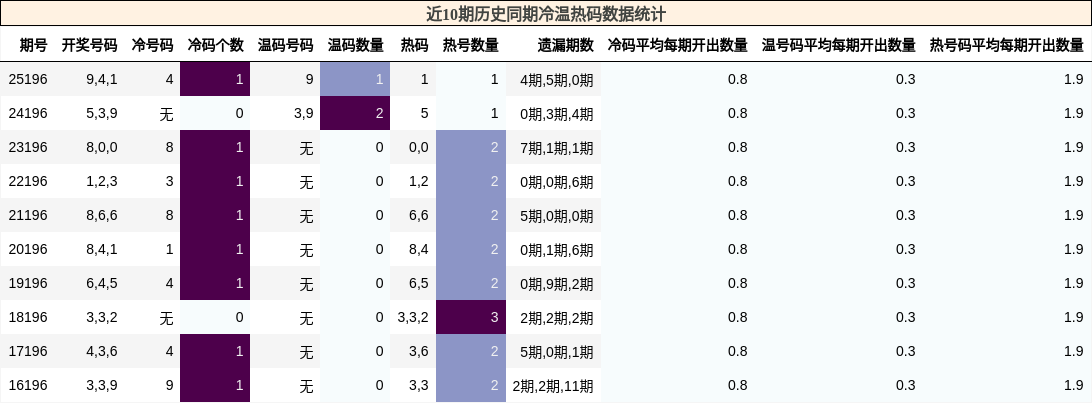Click omission value 2期,2期,2期

click(557, 317)
